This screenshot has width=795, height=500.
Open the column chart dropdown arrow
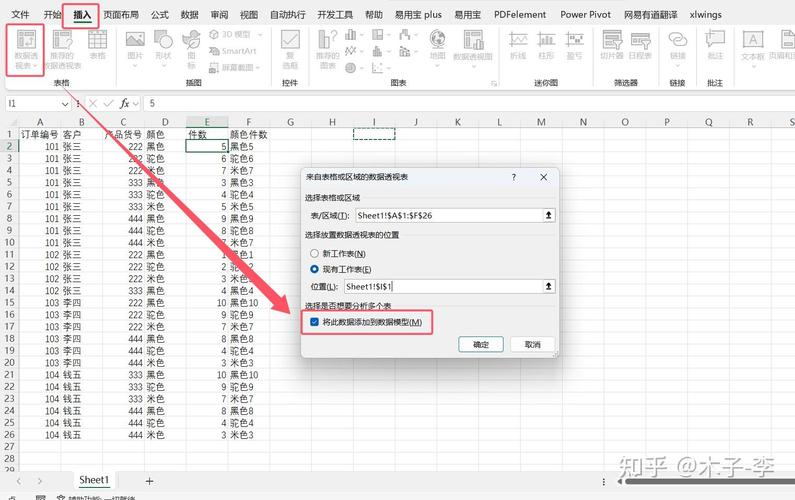362,35
